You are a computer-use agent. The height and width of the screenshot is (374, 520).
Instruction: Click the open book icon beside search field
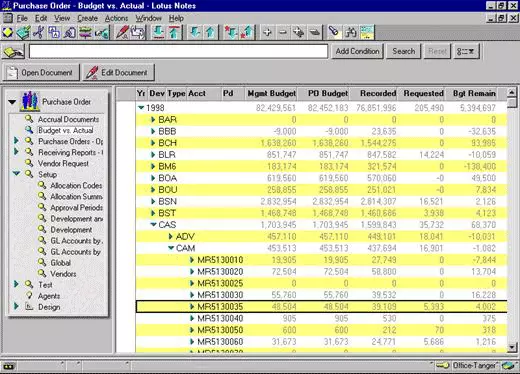pos(14,52)
